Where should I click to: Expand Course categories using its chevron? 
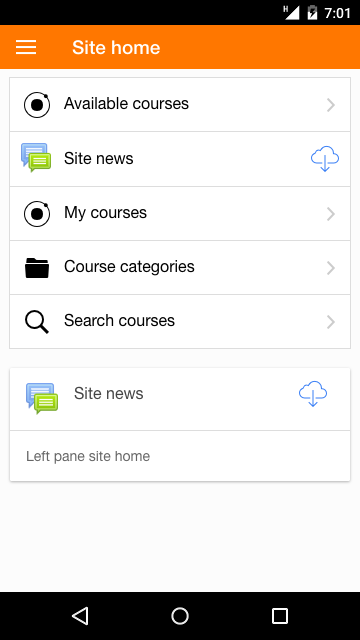tap(331, 268)
